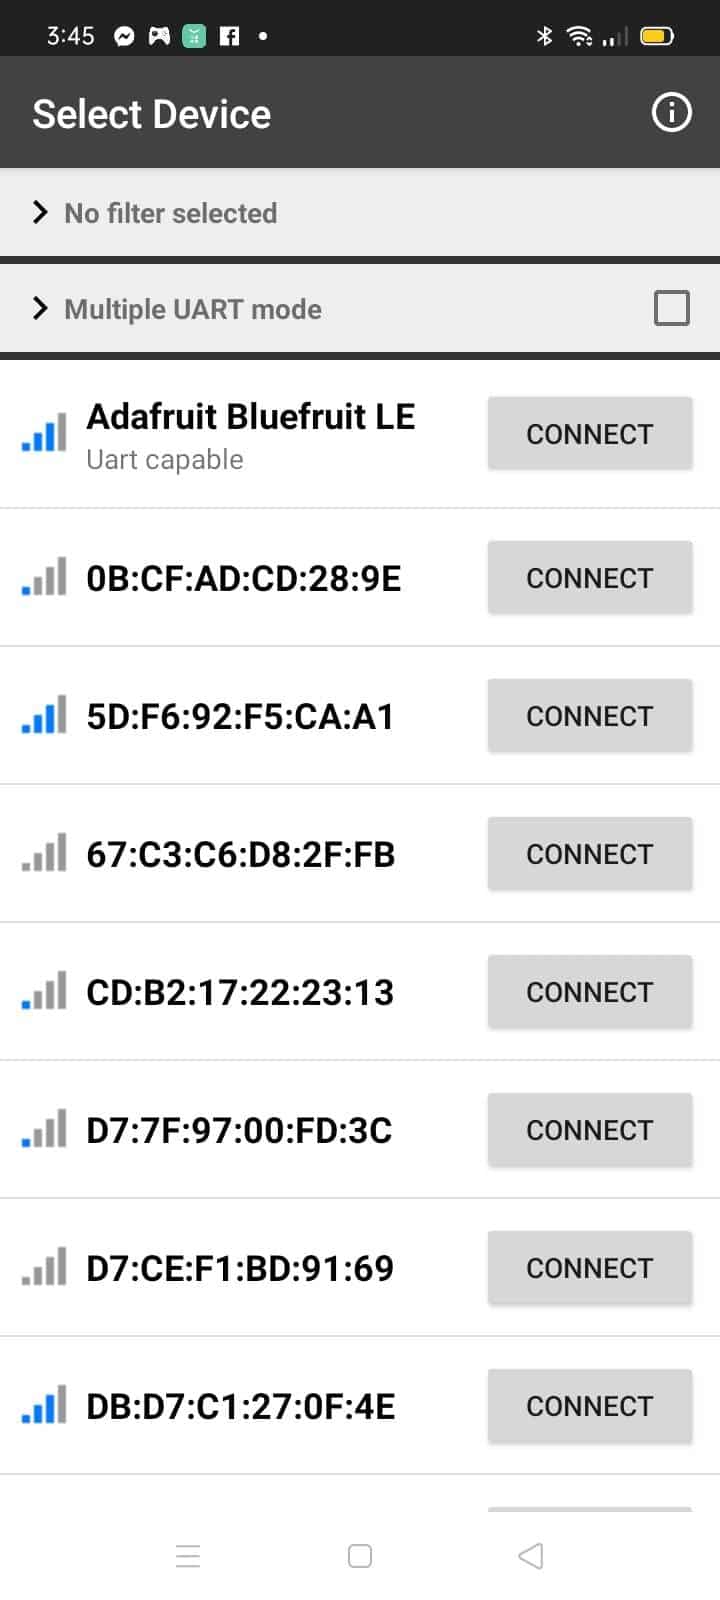Screen dimensions: 720x1600
Task: Connect to Adafruit Bluefruit LE
Action: [590, 434]
